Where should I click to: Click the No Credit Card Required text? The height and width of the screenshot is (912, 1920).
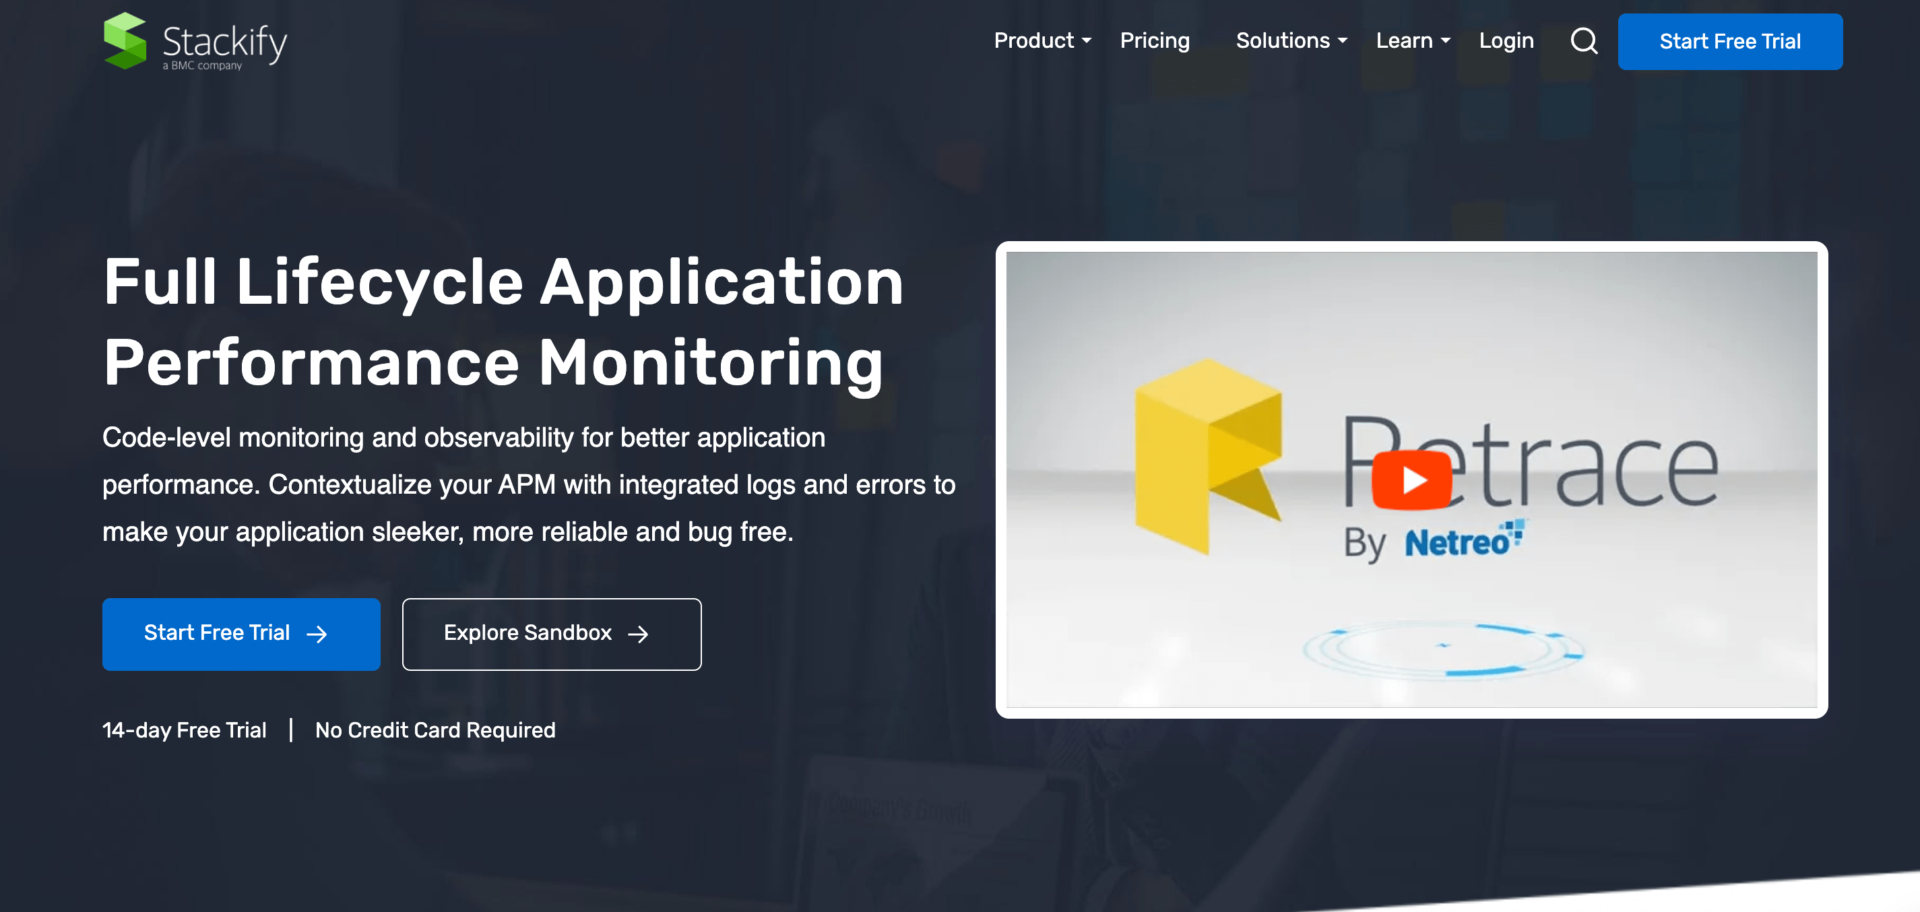[x=435, y=730]
